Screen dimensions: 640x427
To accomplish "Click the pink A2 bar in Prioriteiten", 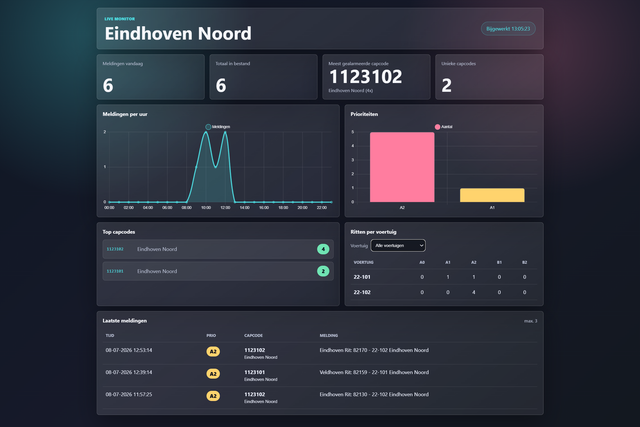I will (x=402, y=167).
